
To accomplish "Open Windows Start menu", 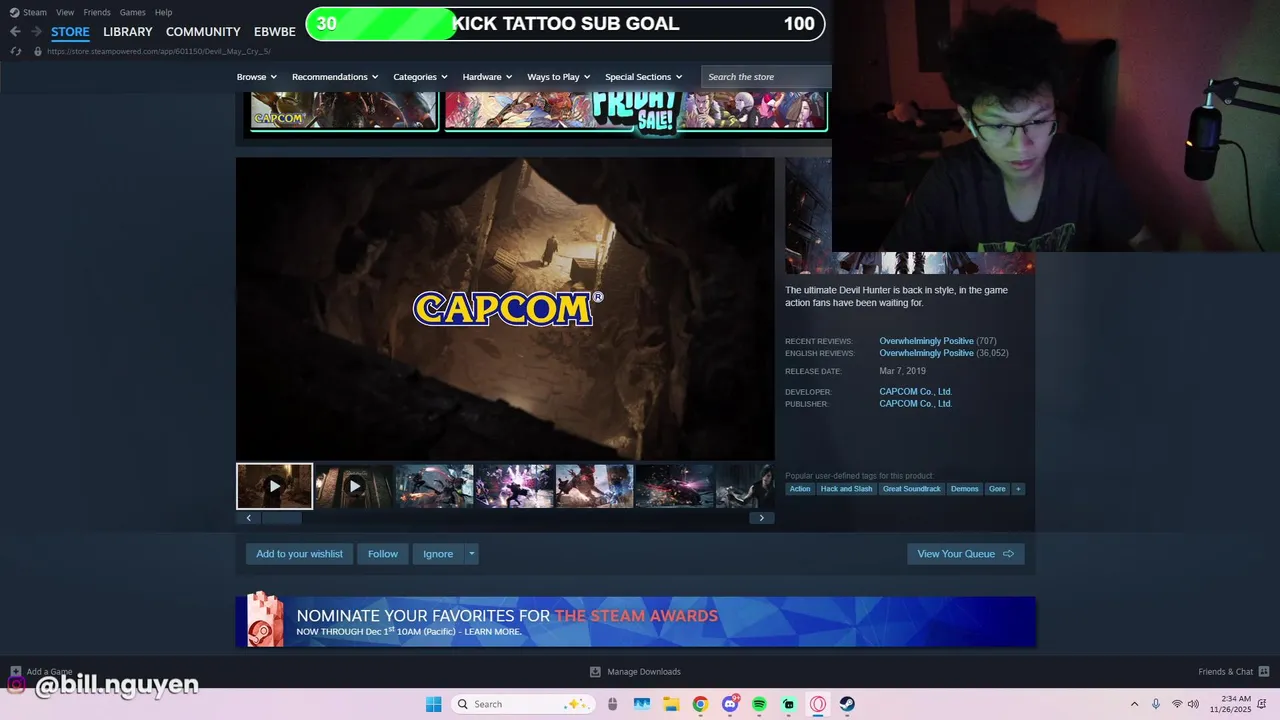I will point(433,704).
